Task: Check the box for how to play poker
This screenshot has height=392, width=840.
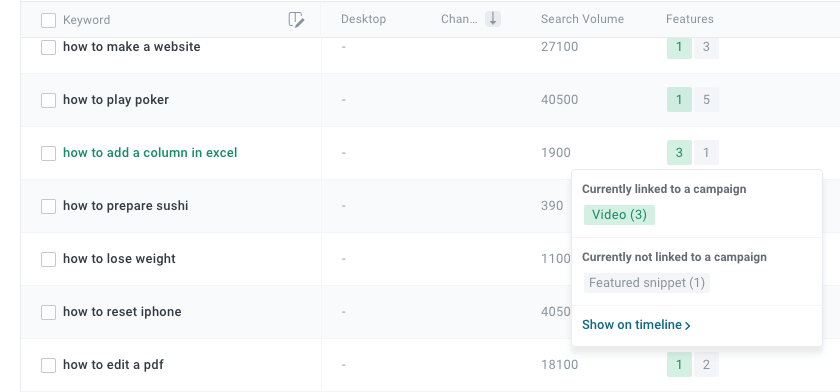Action: (48, 100)
